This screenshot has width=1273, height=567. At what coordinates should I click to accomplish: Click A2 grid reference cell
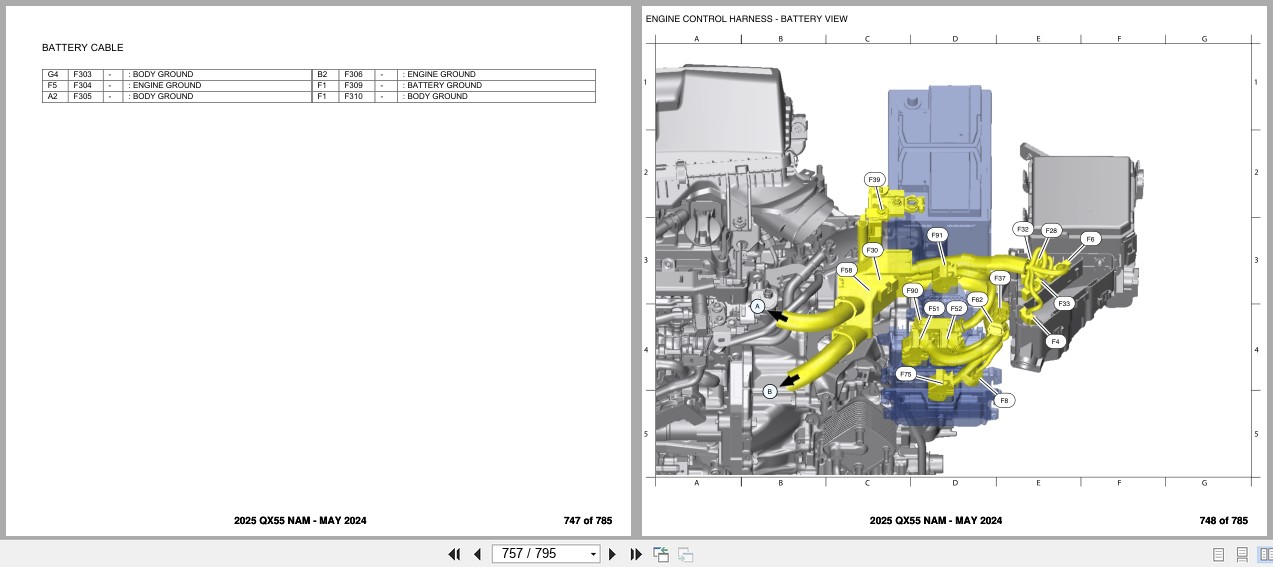[x=53, y=96]
